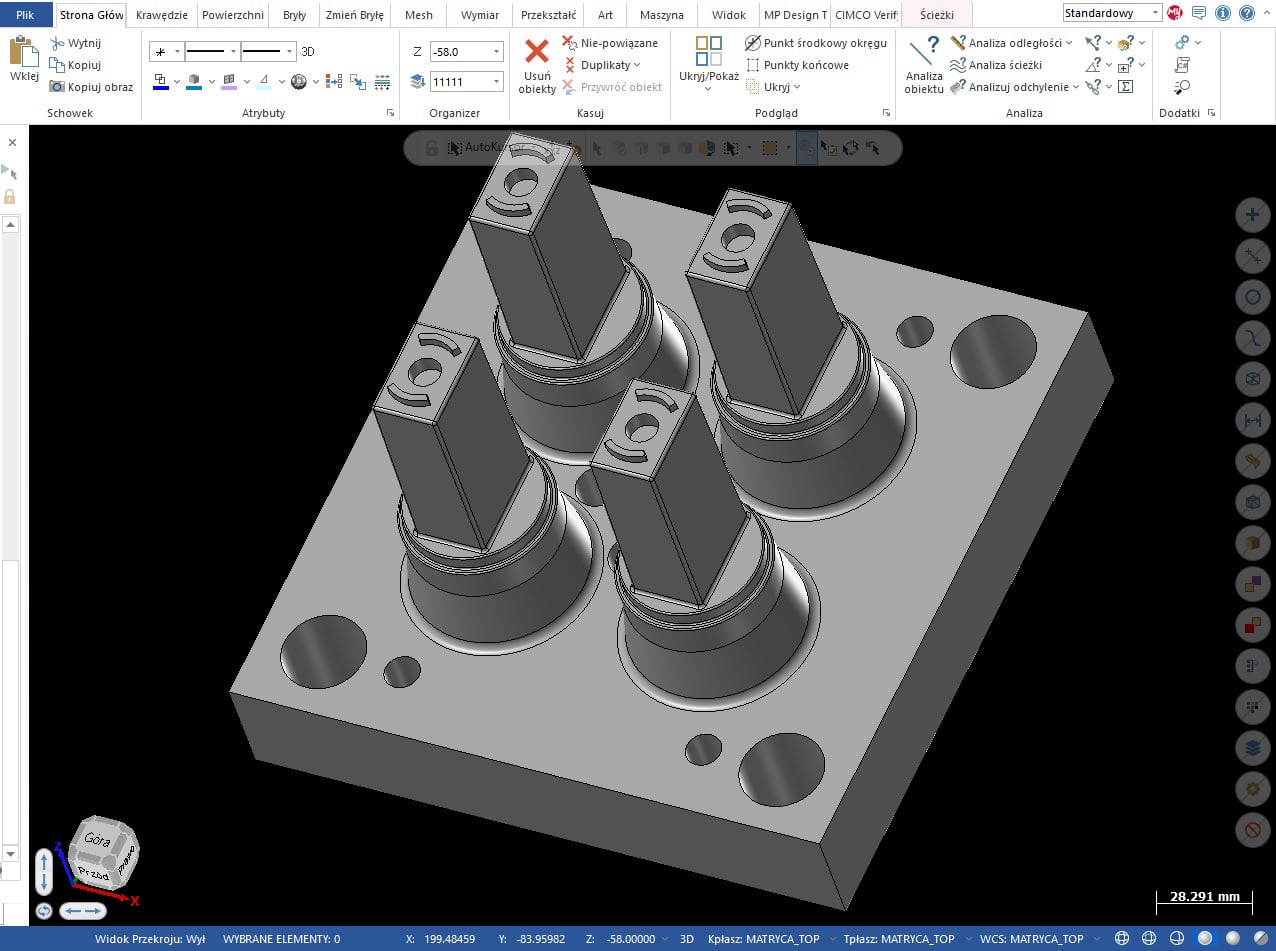1276x951 pixels.
Task: Click the help question mark icon
Action: pos(1246,14)
